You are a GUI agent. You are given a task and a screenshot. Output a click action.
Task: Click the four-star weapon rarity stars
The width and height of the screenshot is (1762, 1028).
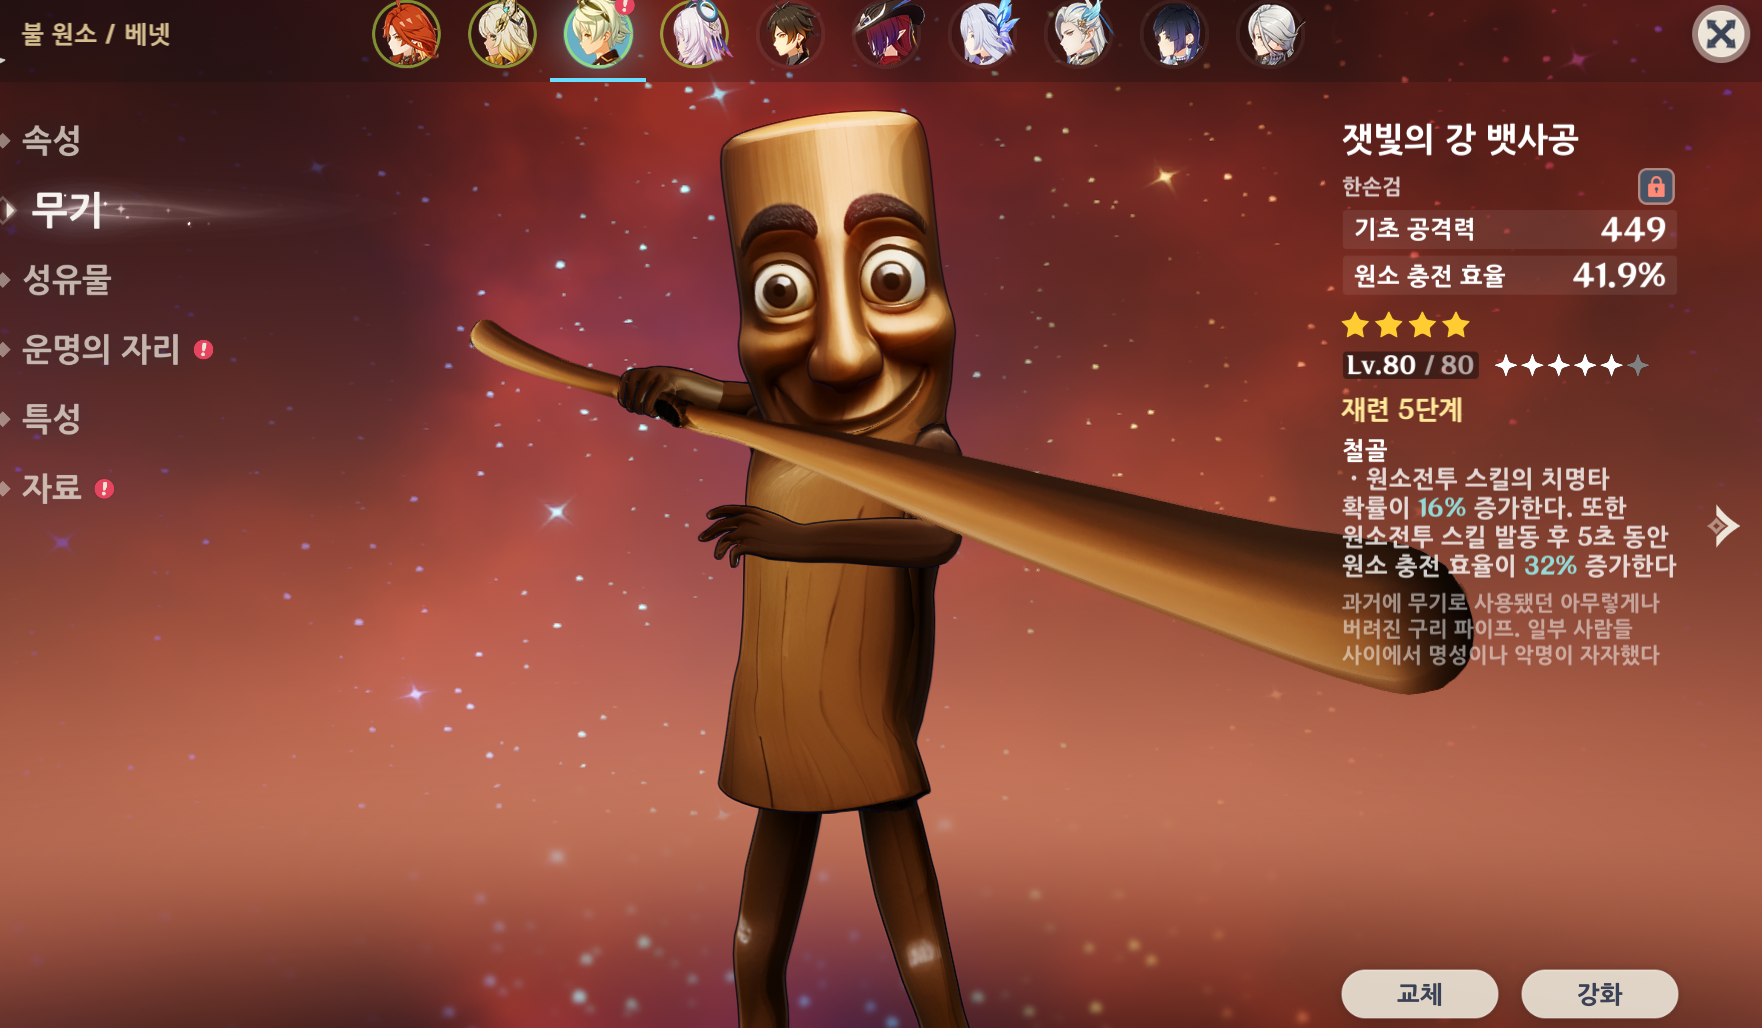click(x=1406, y=325)
